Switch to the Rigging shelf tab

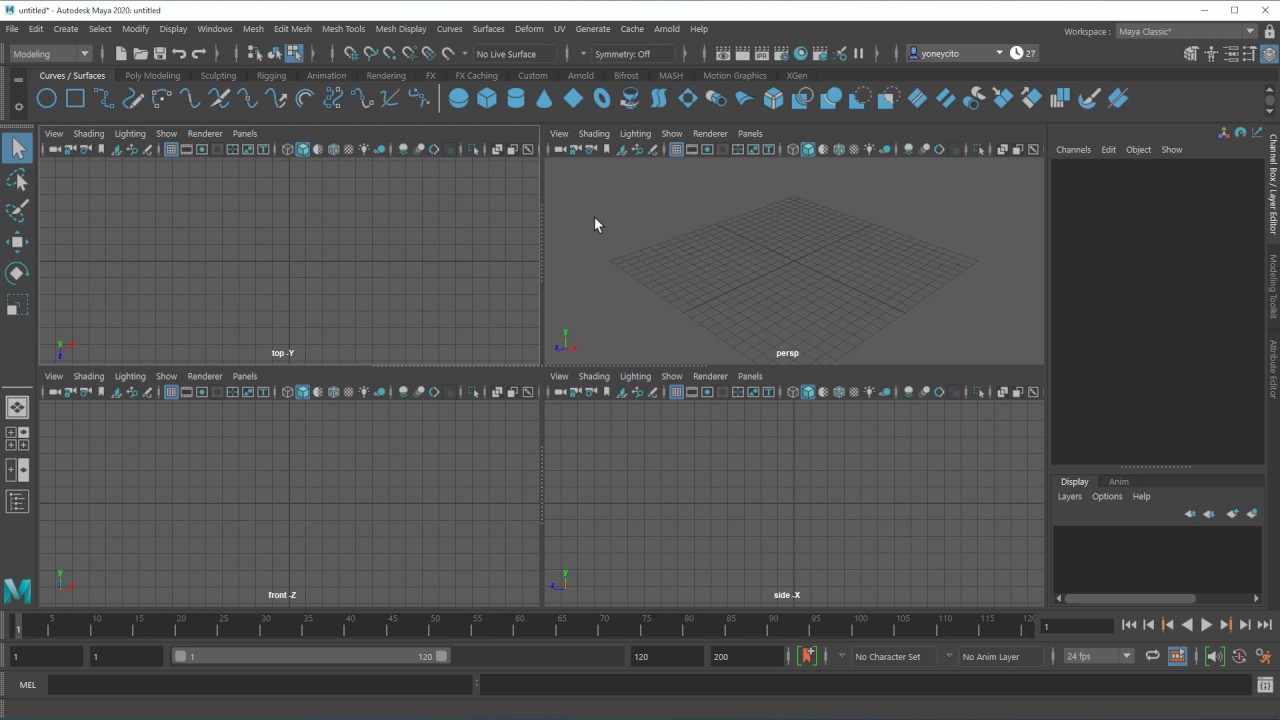pos(271,75)
